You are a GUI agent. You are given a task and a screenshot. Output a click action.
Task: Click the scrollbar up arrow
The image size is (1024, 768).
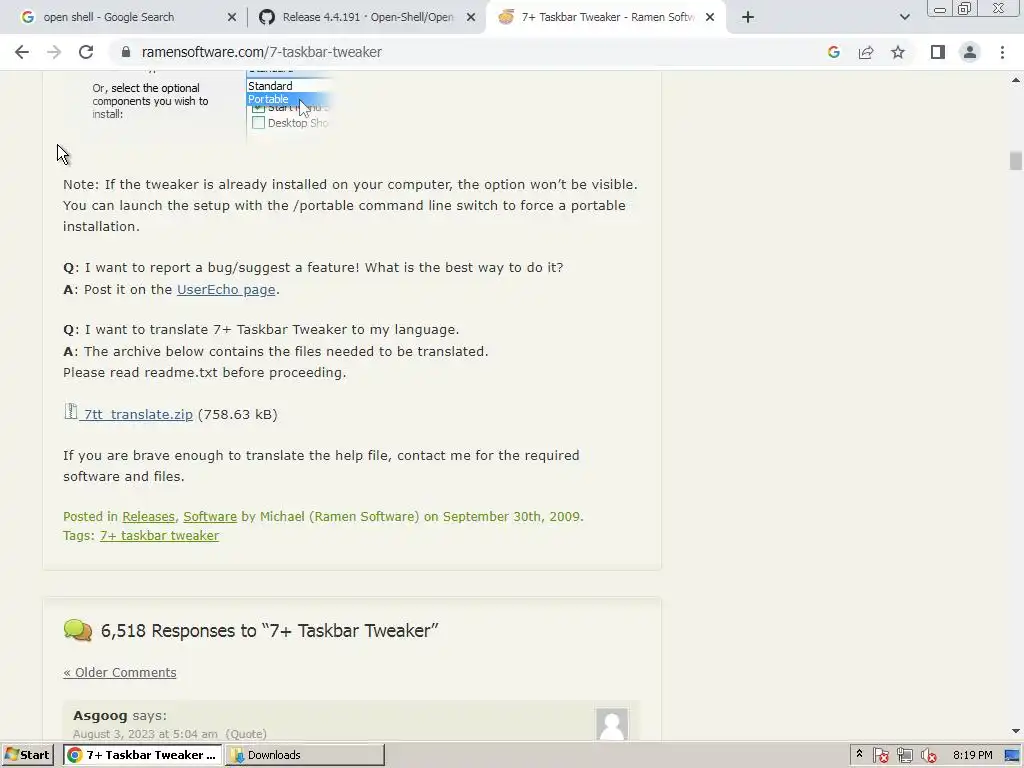pyautogui.click(x=1016, y=80)
